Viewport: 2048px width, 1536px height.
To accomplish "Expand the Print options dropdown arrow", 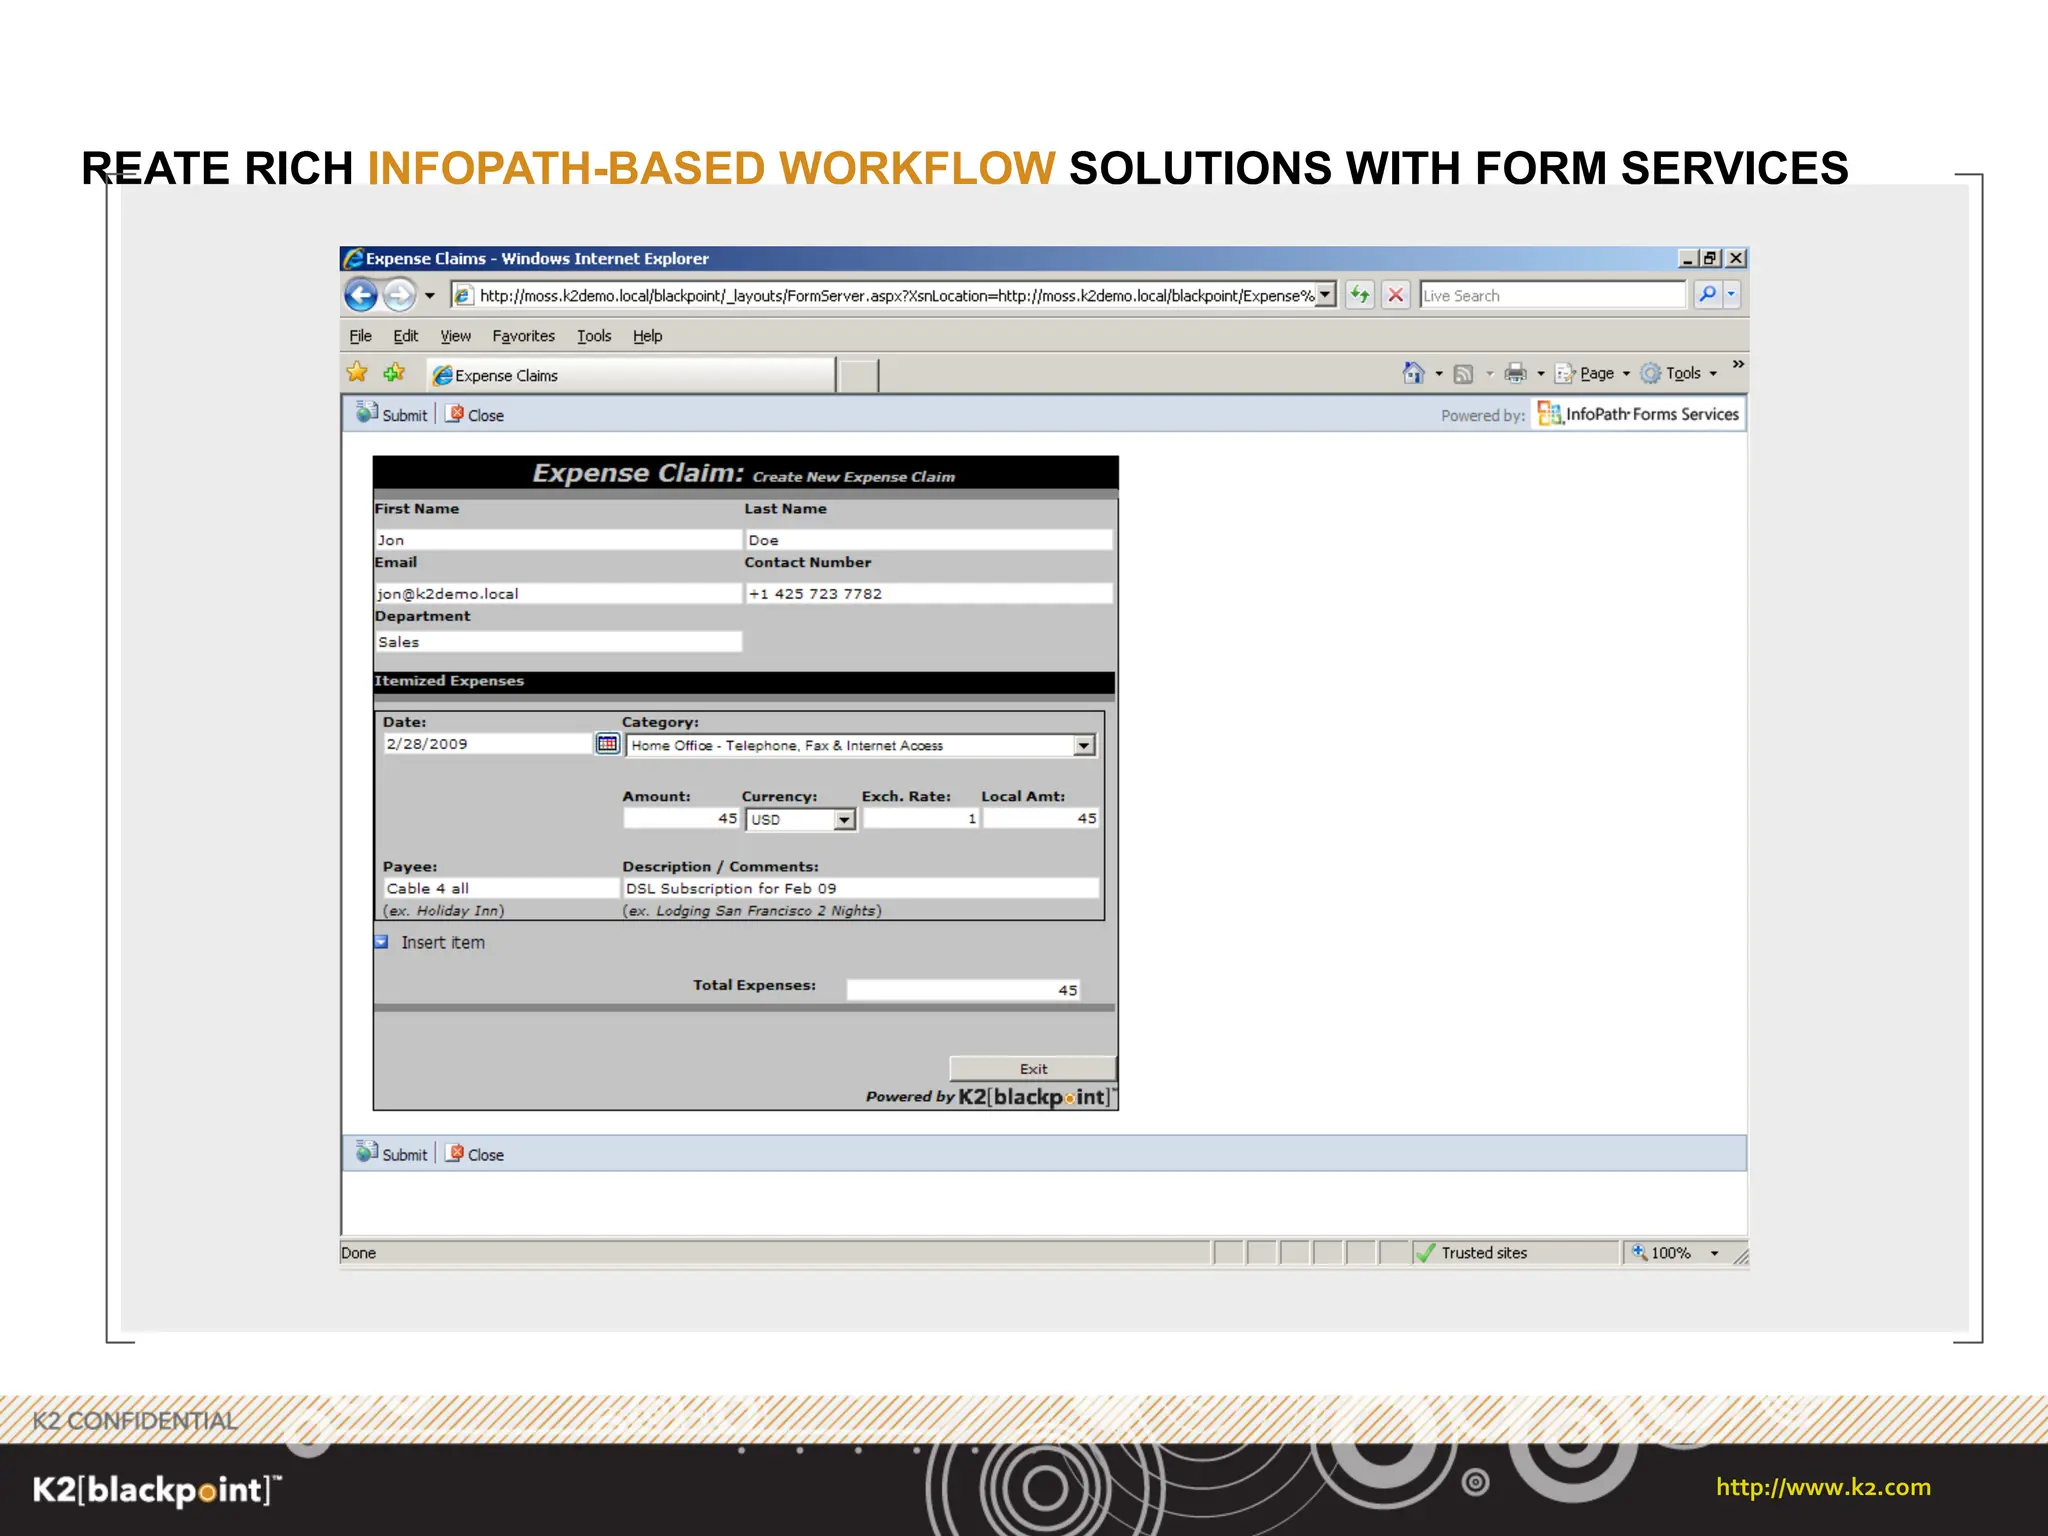I will pos(1541,374).
